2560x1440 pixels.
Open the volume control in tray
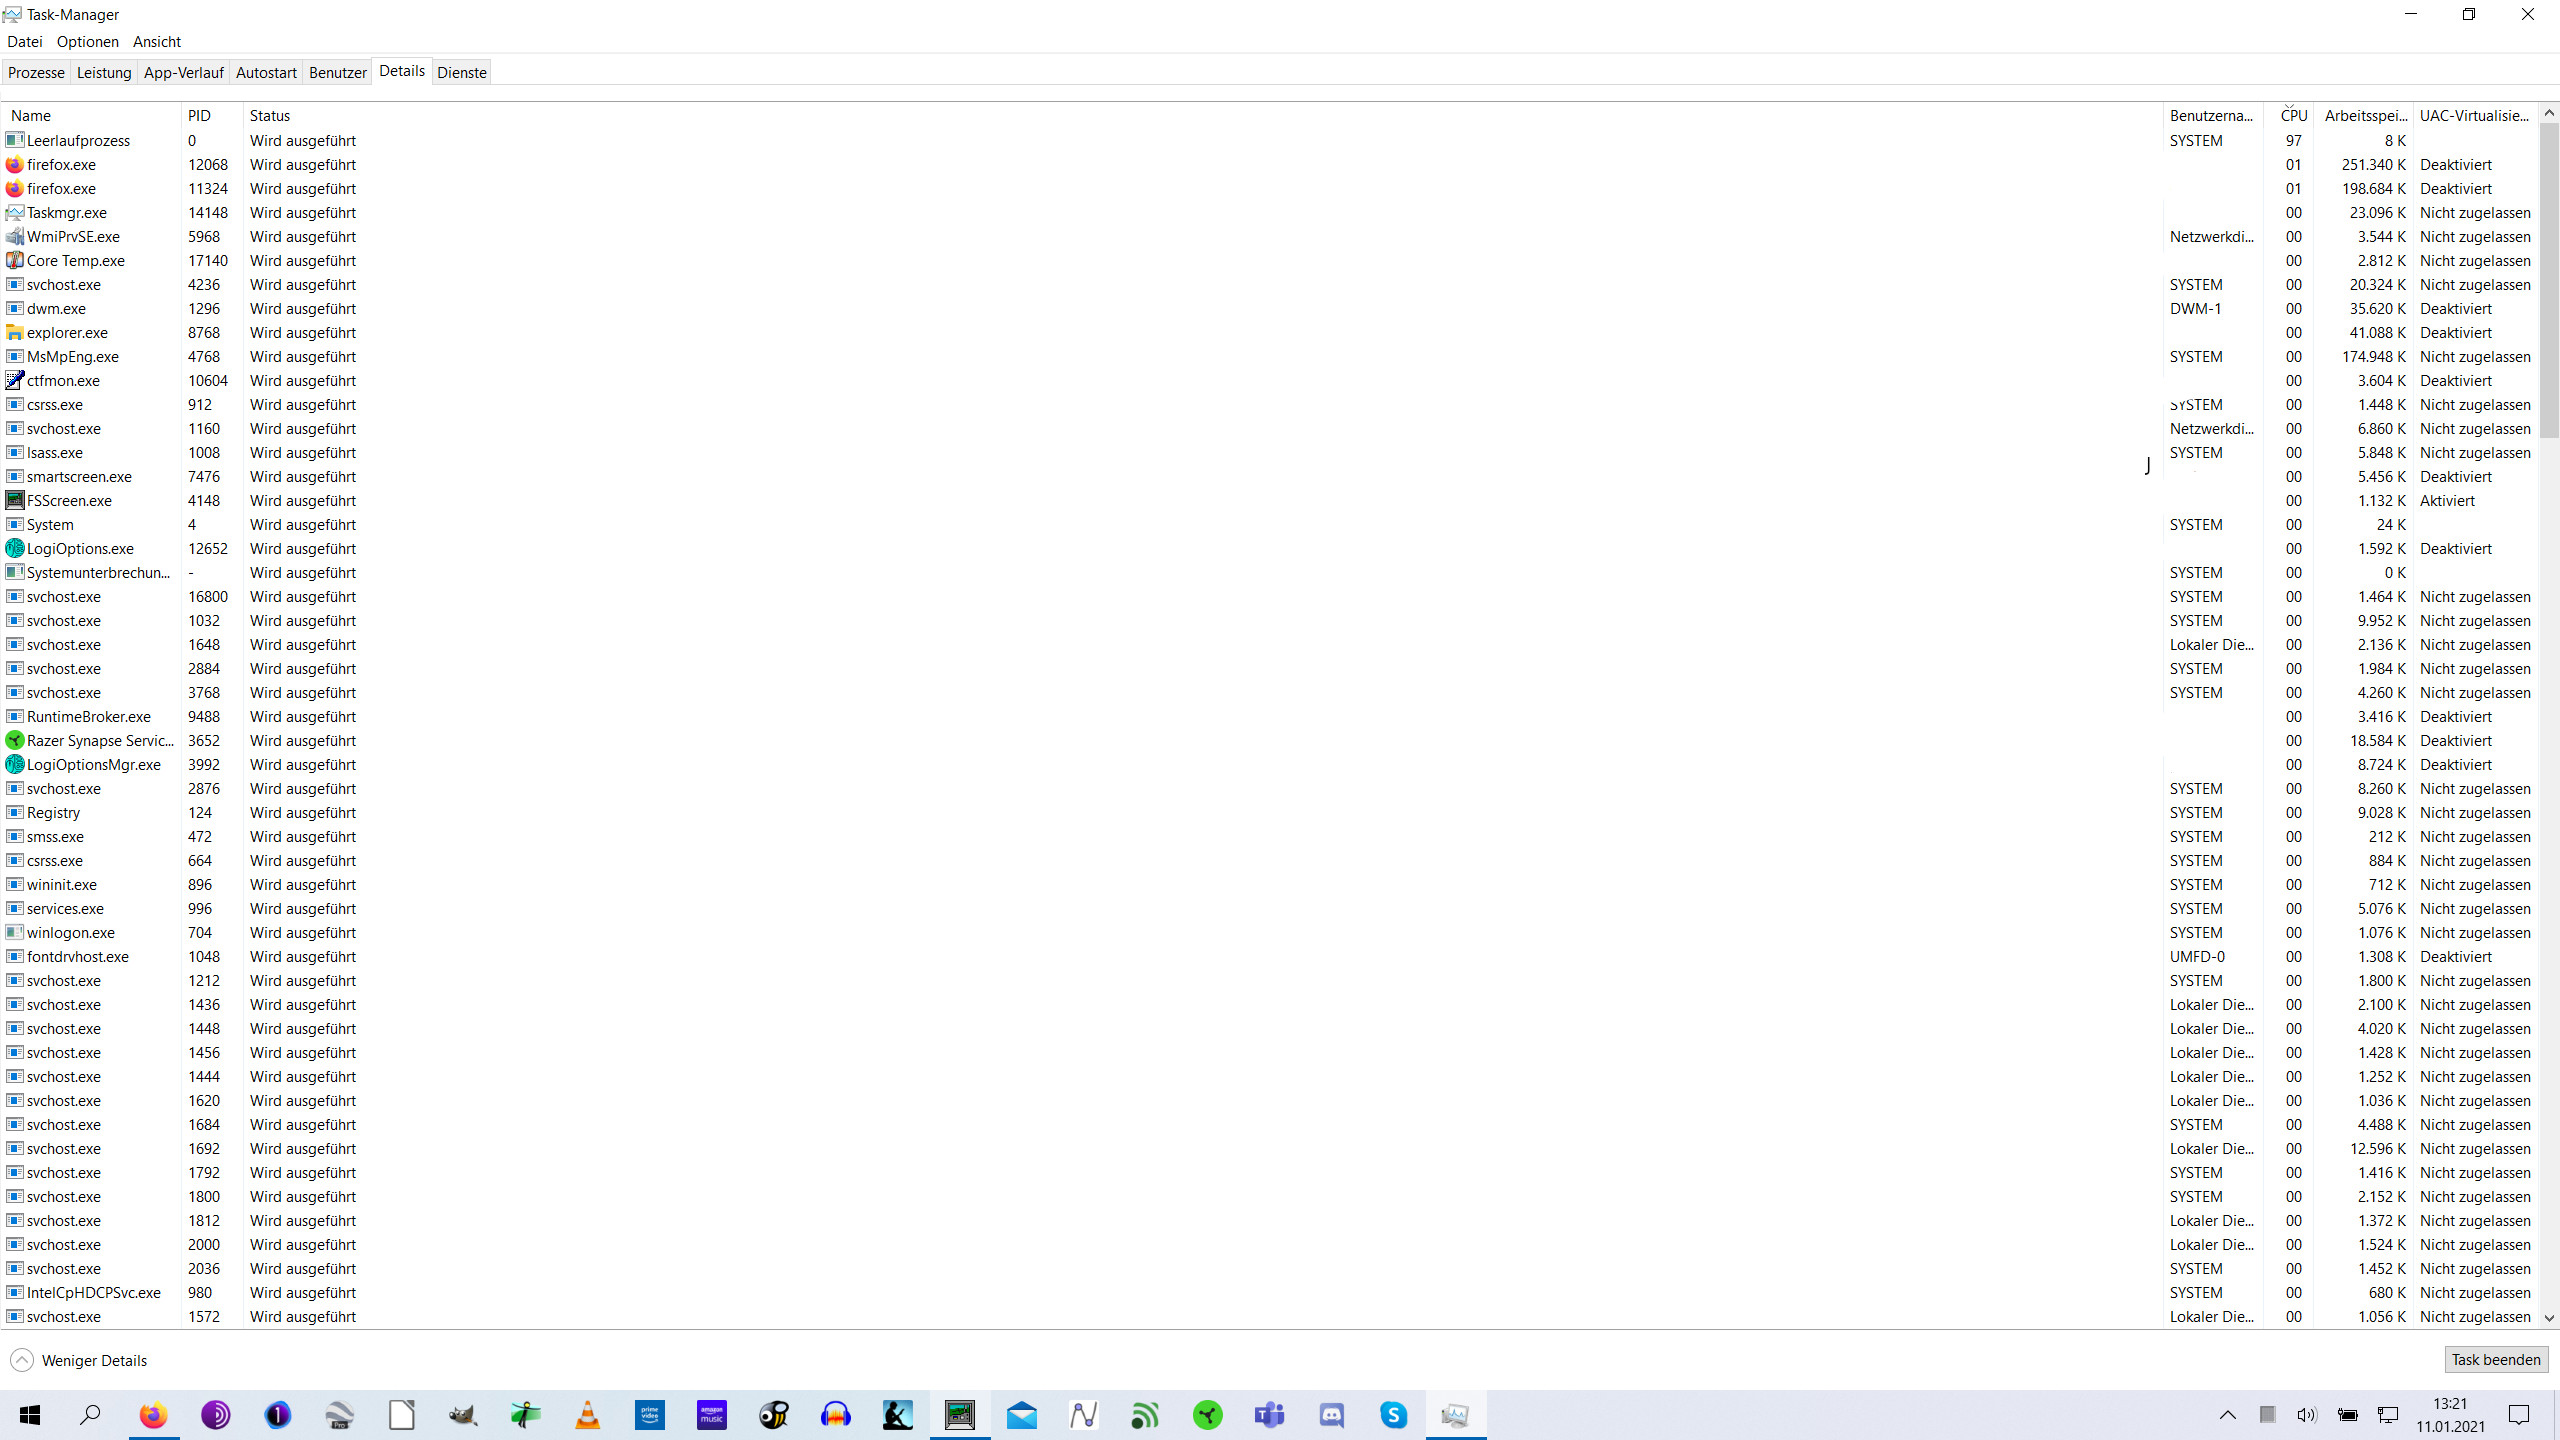point(2307,1415)
